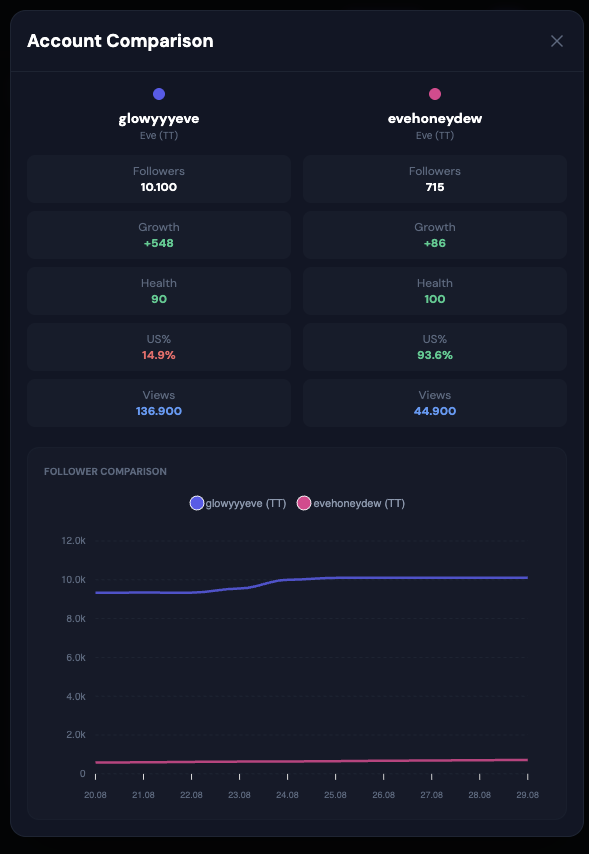Toggle glowyyyeve (TT) legend series
The image size is (589, 854).
pos(238,503)
